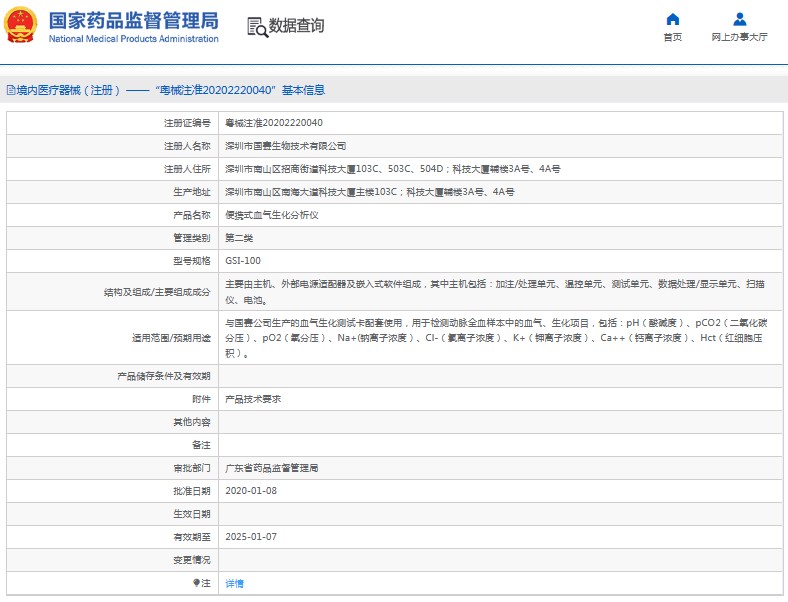
Task: Click the product name 便携式血气生化分析仪
Action: pyautogui.click(x=271, y=215)
